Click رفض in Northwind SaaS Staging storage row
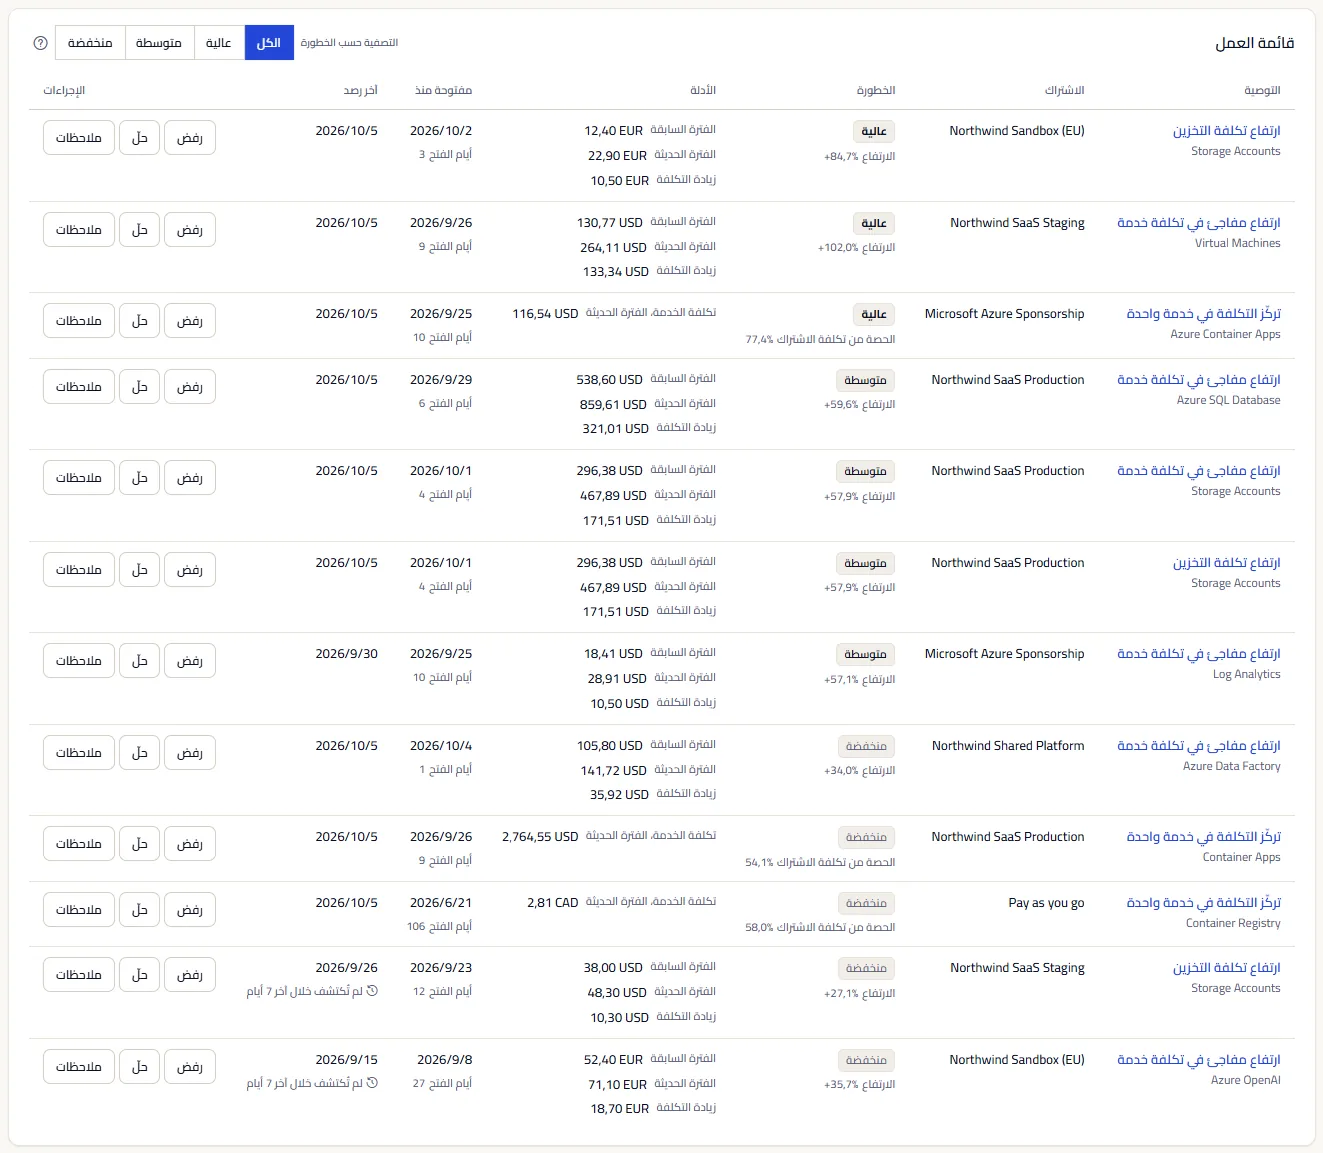Viewport: 1323px width, 1153px height. click(190, 975)
